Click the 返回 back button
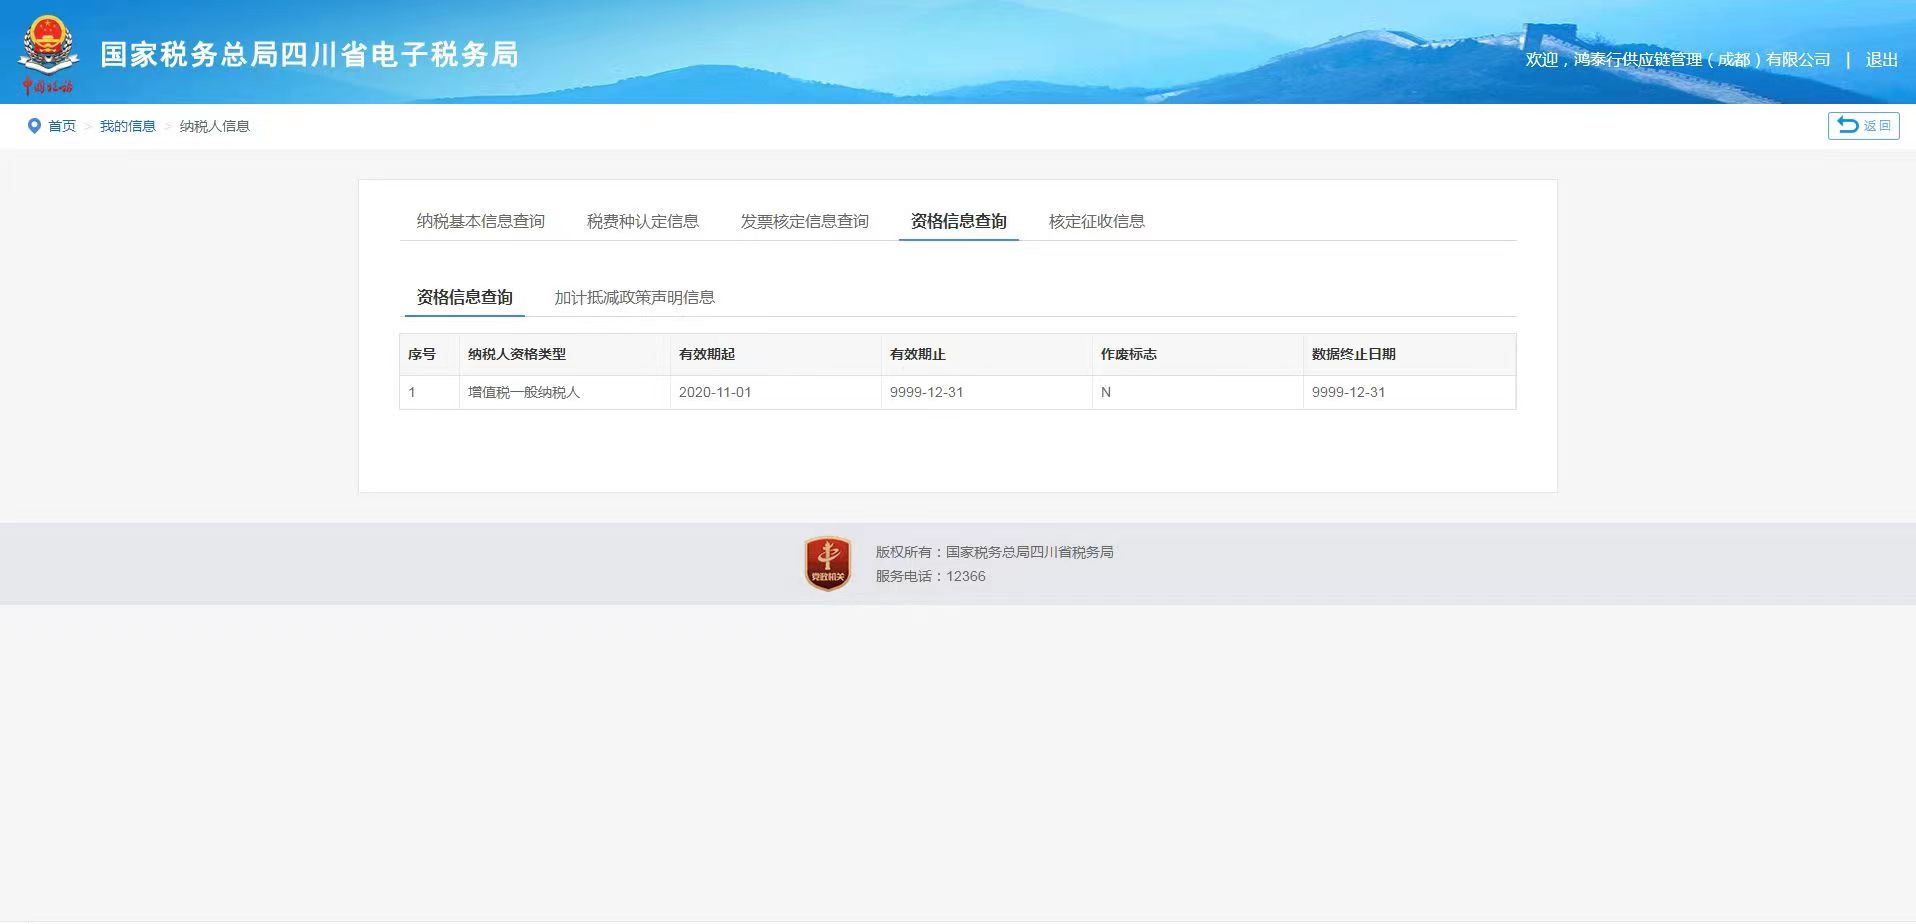This screenshot has width=1916, height=924. 1863,126
